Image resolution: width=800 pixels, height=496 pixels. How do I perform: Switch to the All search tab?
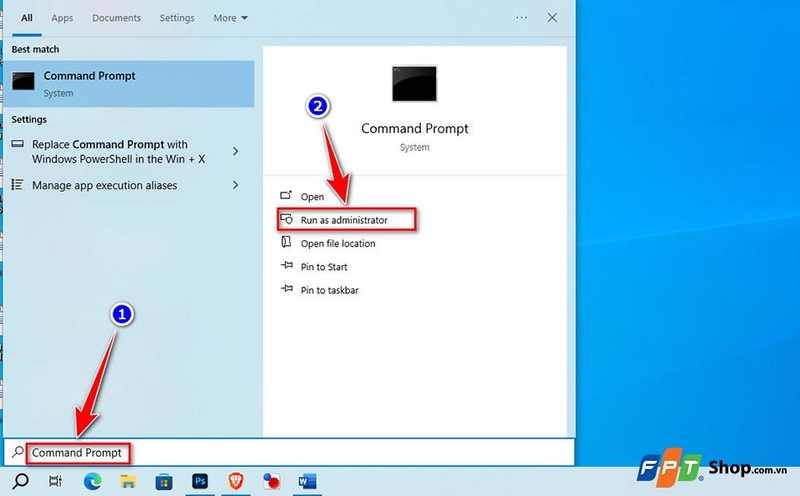(x=27, y=18)
